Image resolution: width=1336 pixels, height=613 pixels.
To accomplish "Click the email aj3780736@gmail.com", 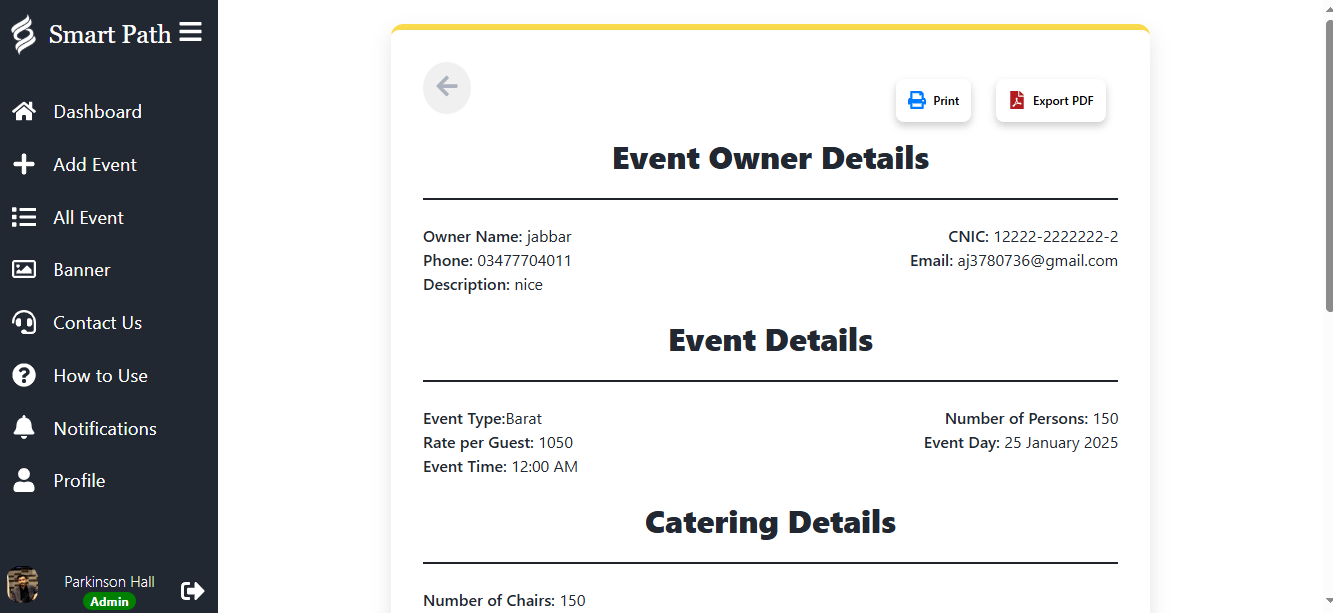I will pos(1037,261).
